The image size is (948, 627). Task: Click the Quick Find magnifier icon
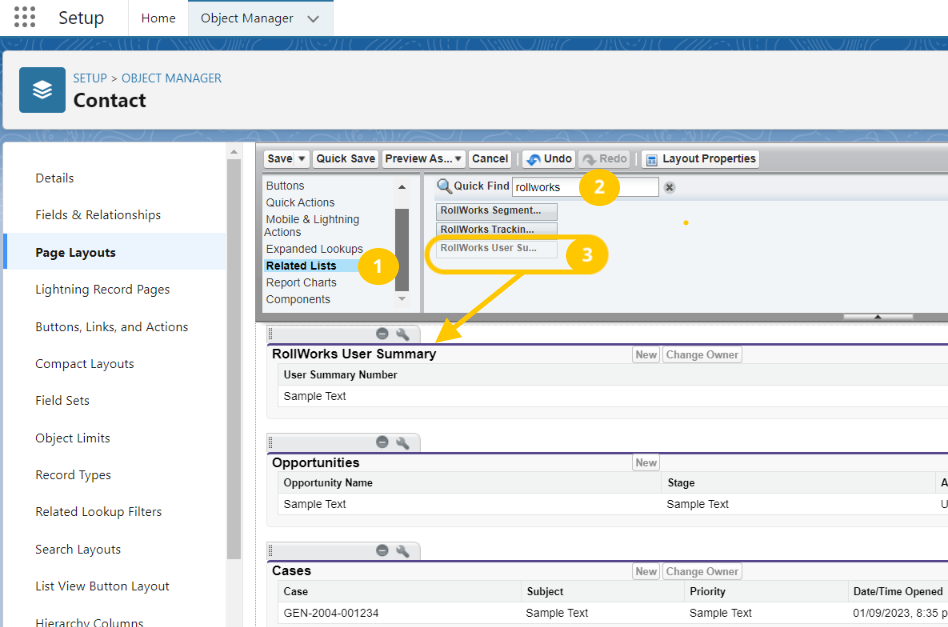444,186
